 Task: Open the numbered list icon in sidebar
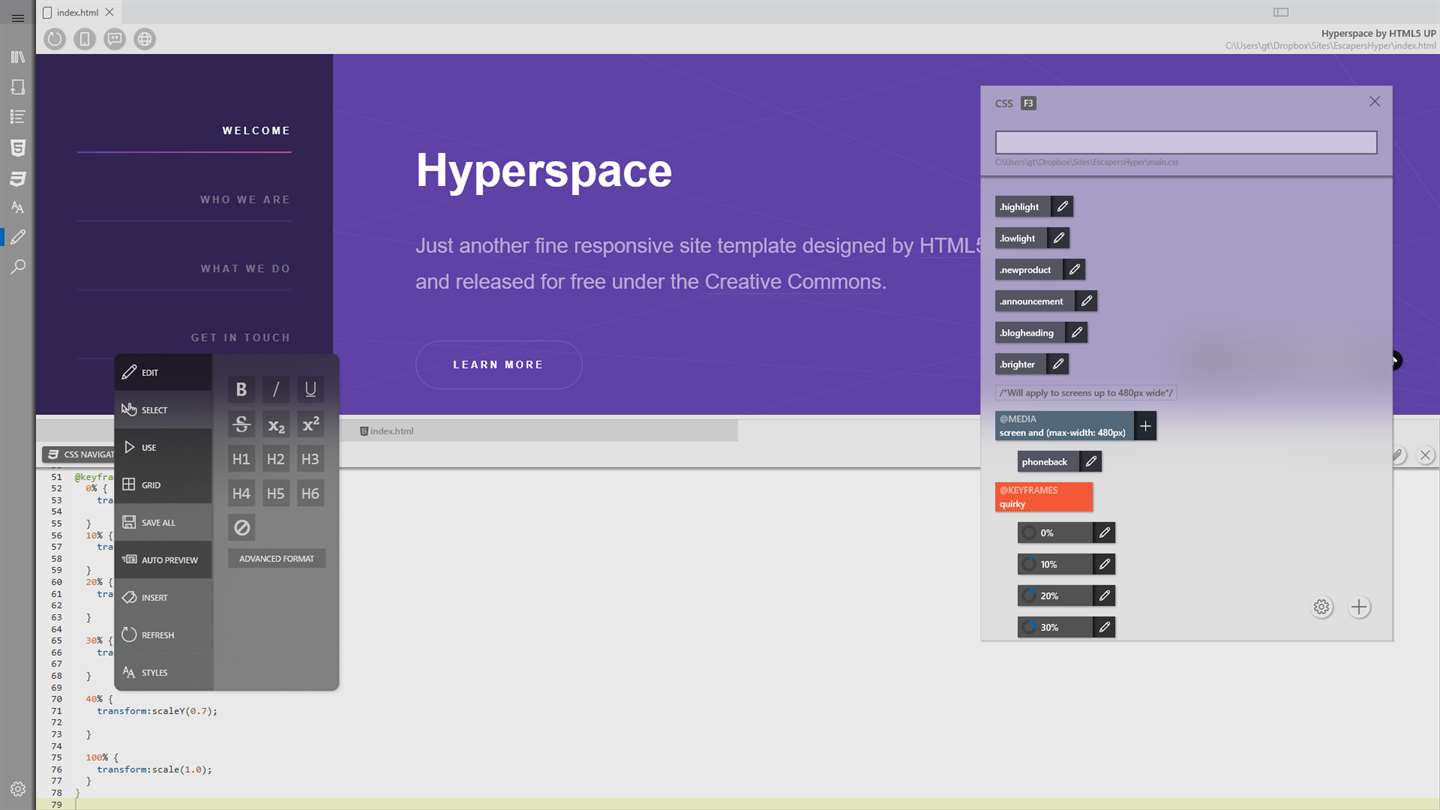pyautogui.click(x=17, y=117)
